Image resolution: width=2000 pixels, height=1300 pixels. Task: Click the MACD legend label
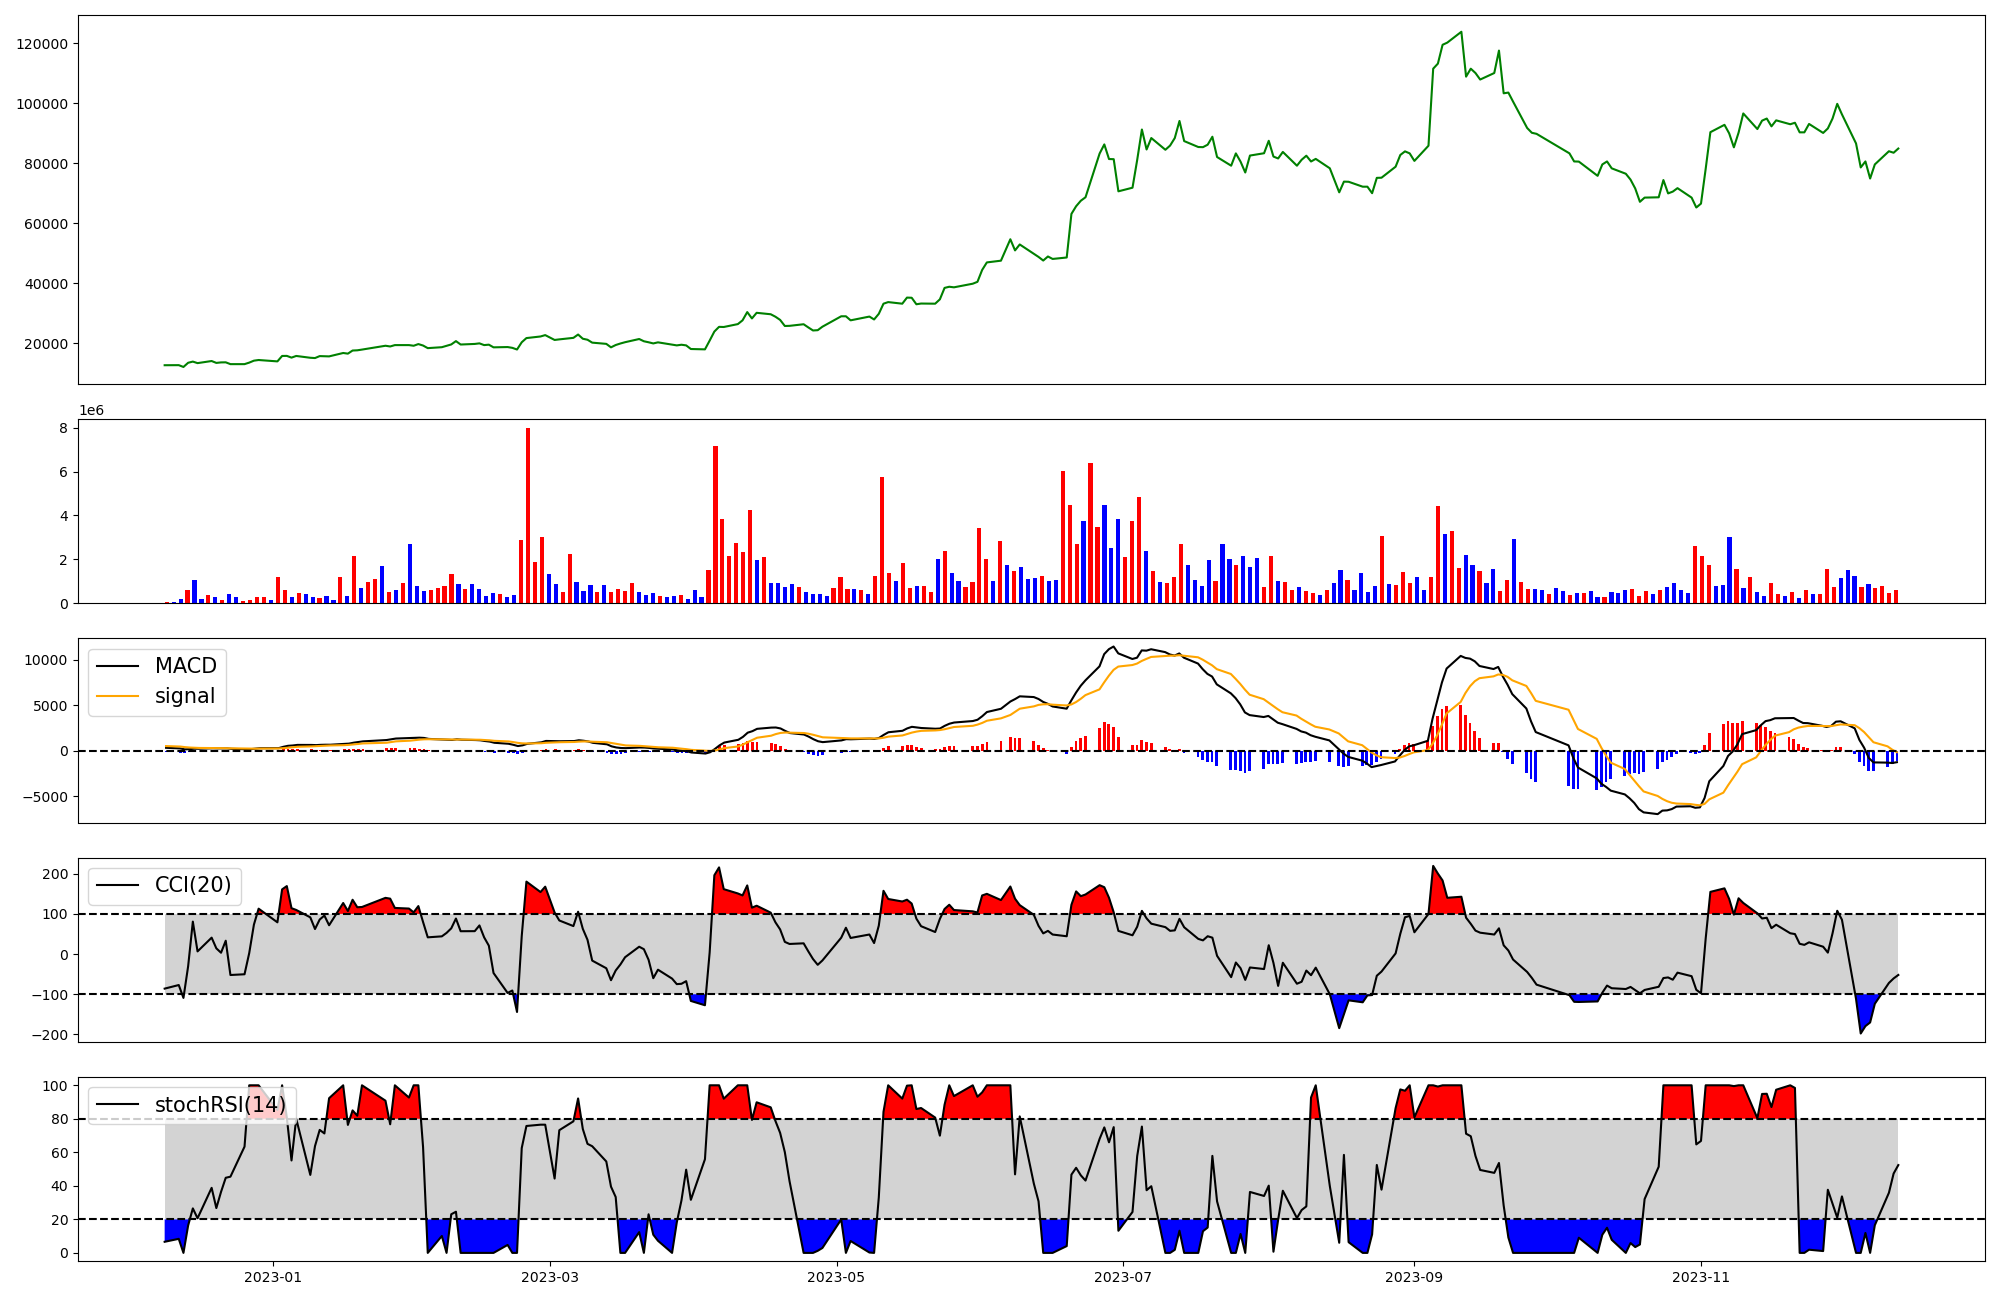(185, 666)
